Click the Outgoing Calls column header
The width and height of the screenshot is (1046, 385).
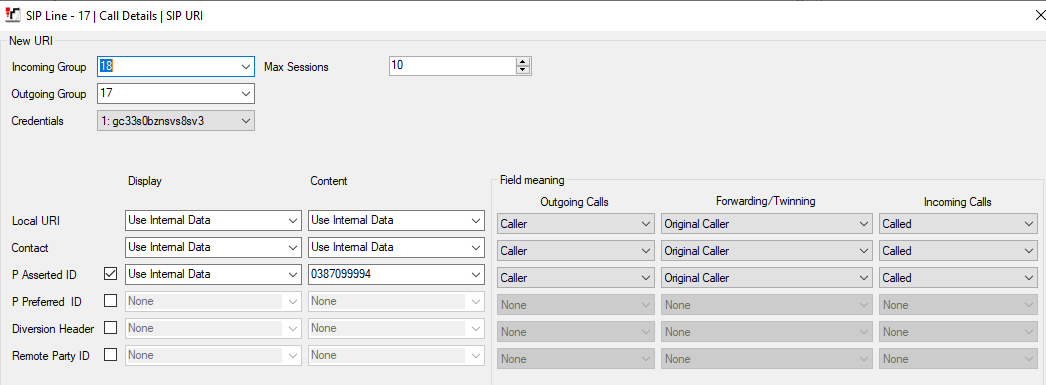575,202
